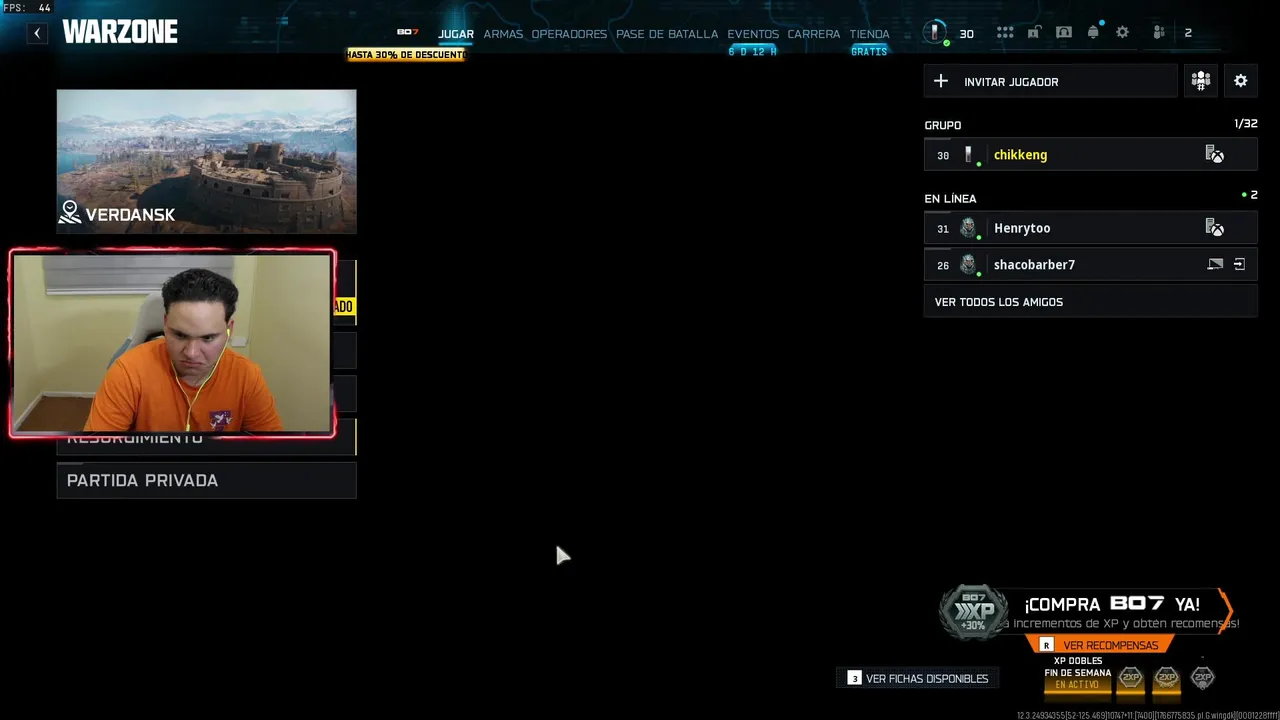
Task: Open the group code icon button
Action: coord(1201,81)
